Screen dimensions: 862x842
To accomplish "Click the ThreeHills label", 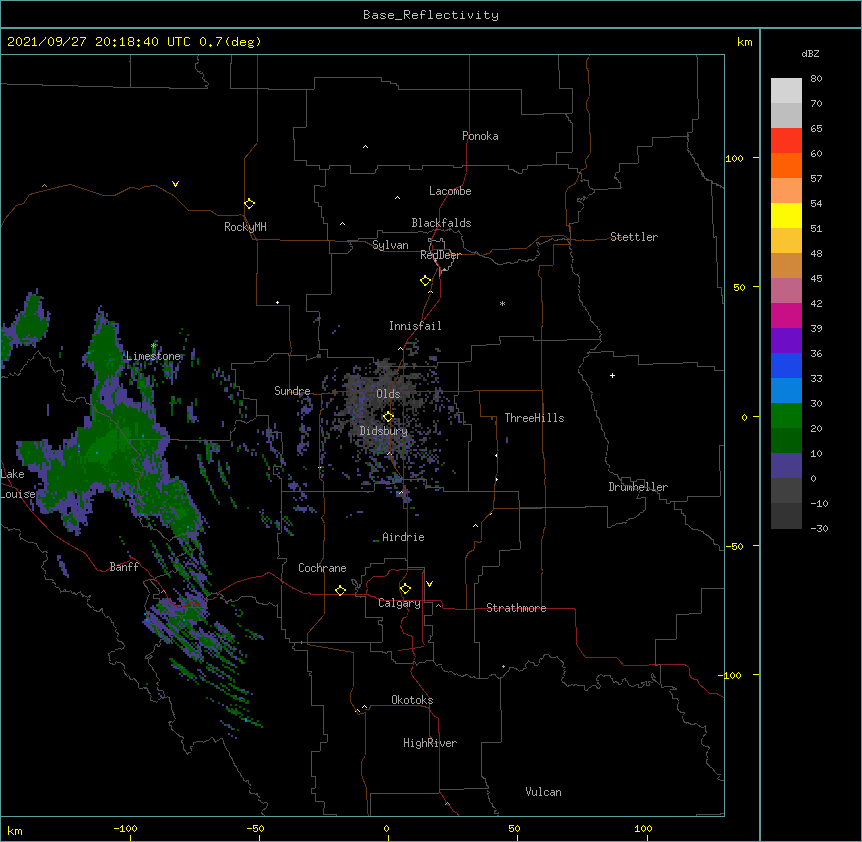I will click(x=534, y=418).
